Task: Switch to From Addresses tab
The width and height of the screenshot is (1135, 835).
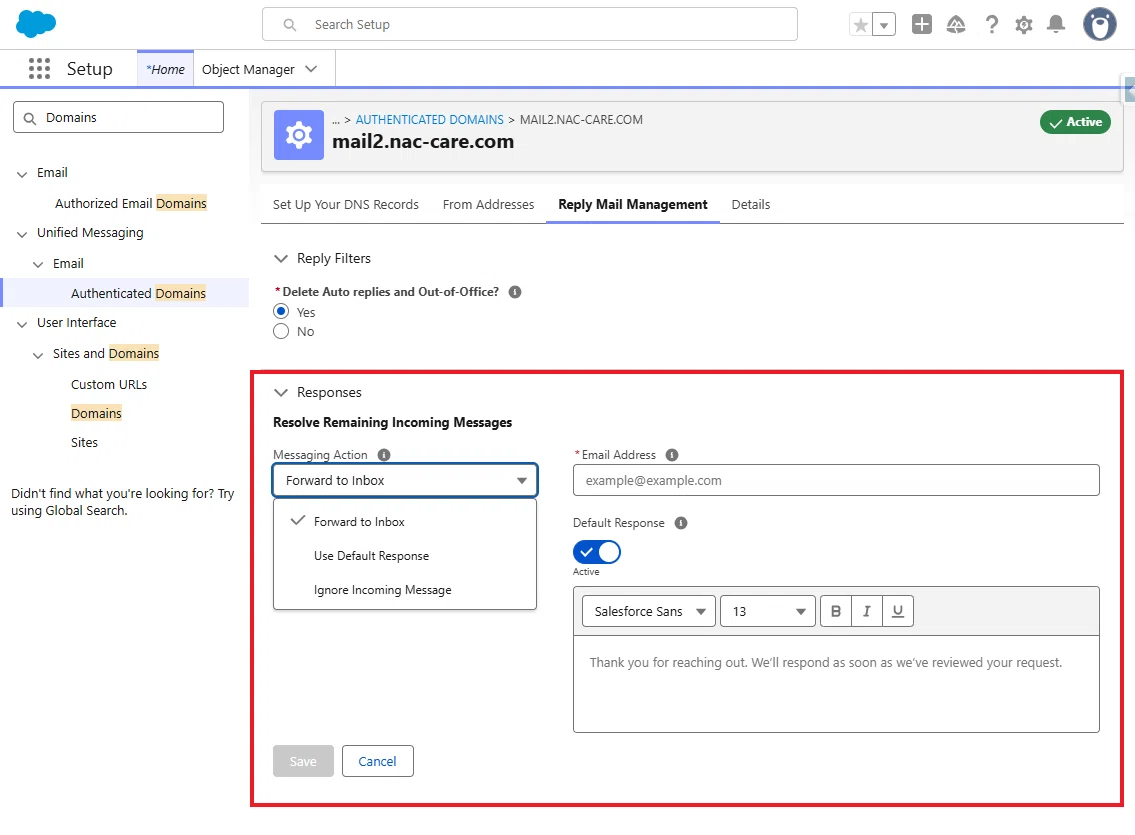Action: pos(489,205)
